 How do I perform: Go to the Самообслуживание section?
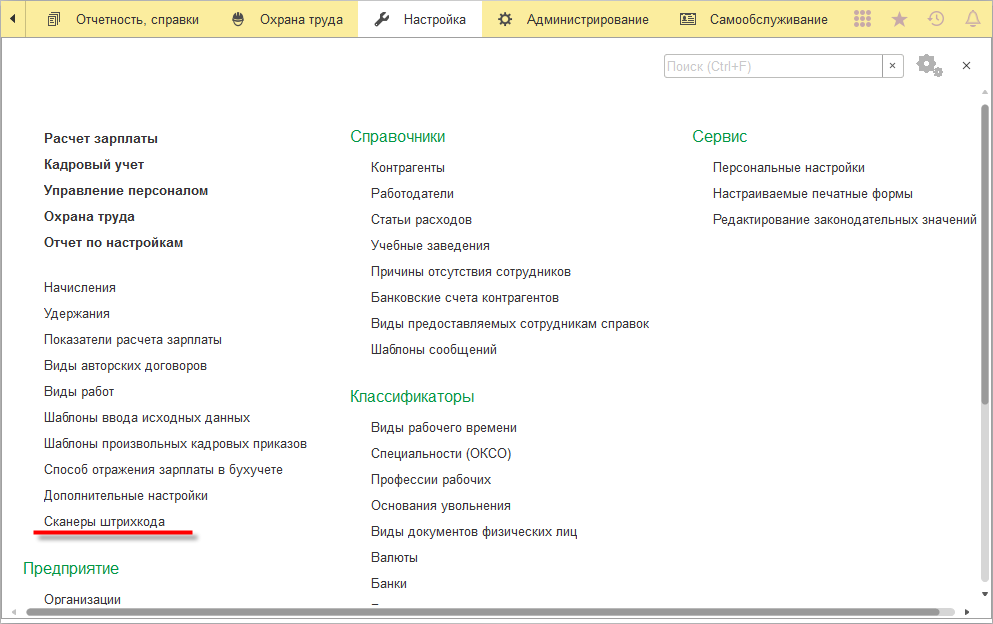[x=768, y=20]
